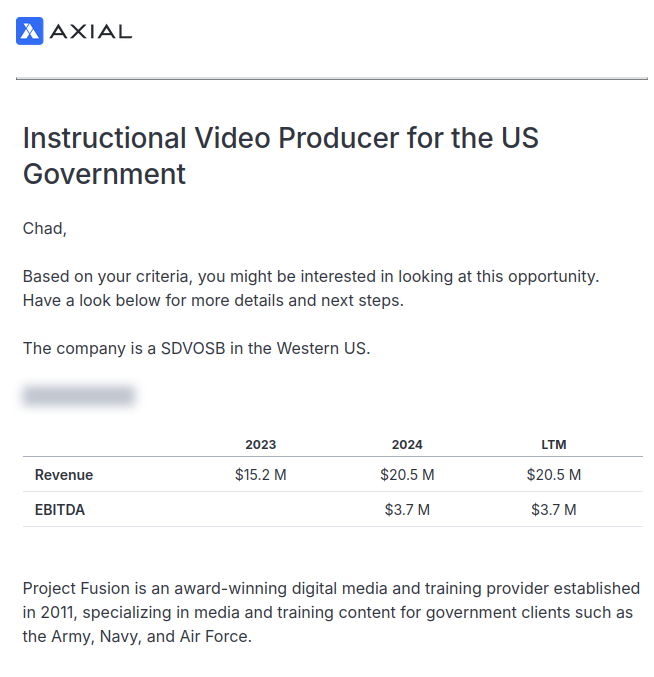The width and height of the screenshot is (654, 677).
Task: Click the horizontal divider below the logo
Action: point(331,79)
